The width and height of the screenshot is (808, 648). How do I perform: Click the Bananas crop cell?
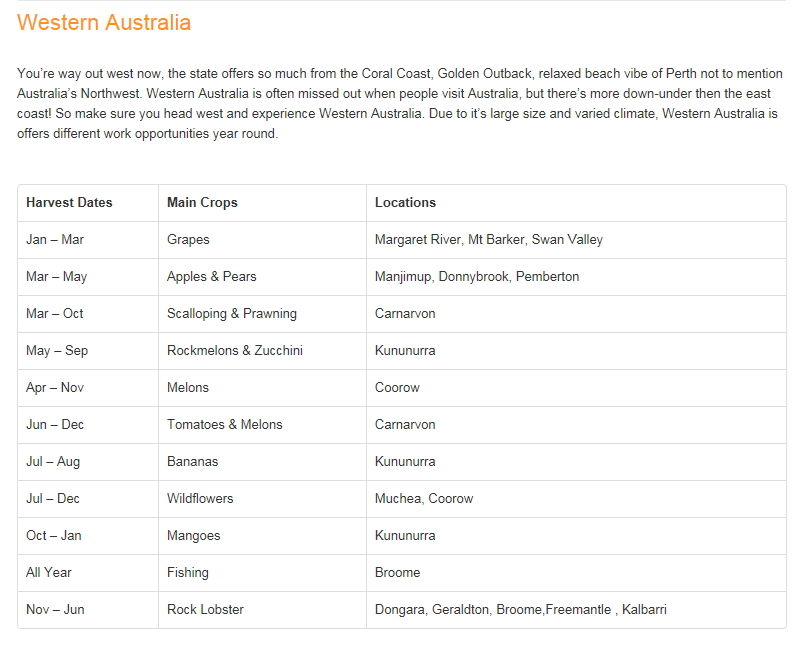(192, 461)
